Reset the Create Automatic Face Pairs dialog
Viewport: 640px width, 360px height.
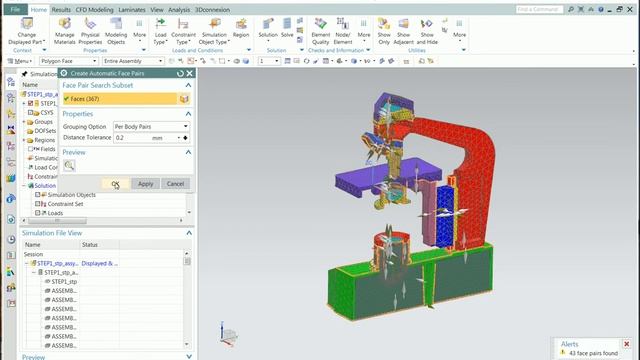click(x=180, y=73)
